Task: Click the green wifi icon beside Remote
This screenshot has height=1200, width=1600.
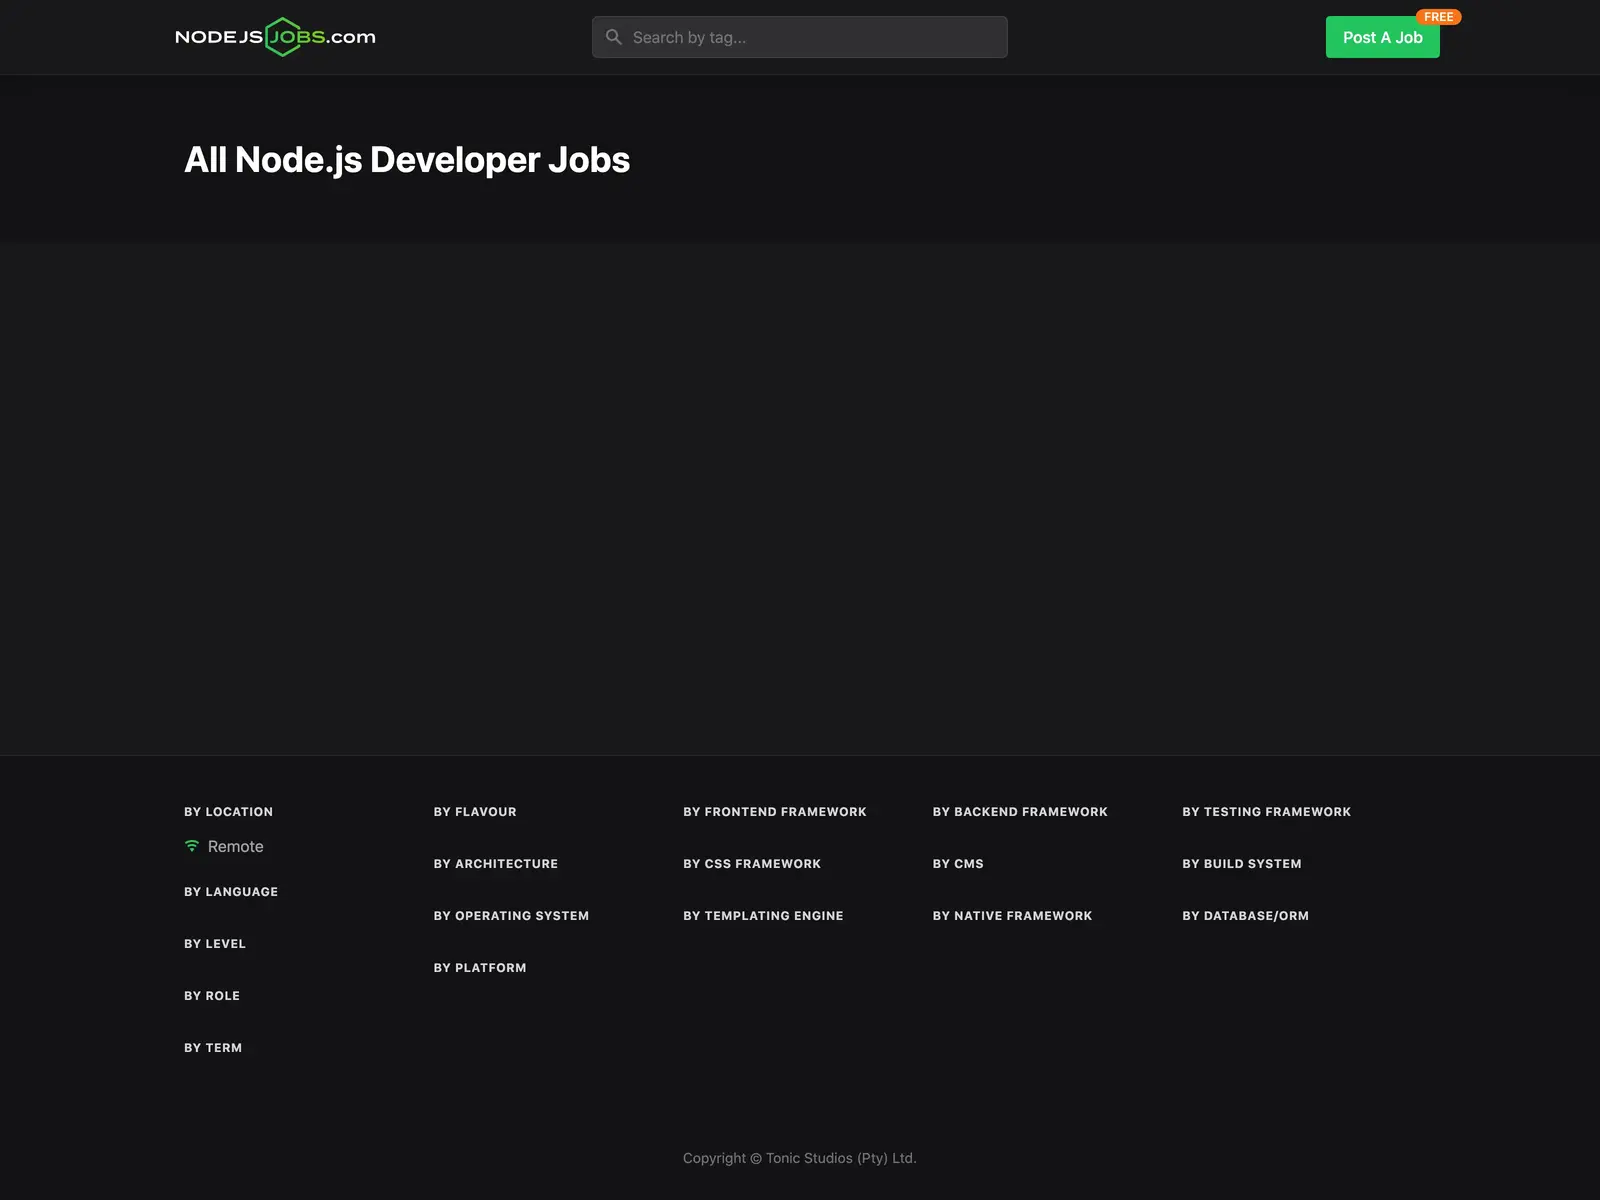Action: [192, 846]
